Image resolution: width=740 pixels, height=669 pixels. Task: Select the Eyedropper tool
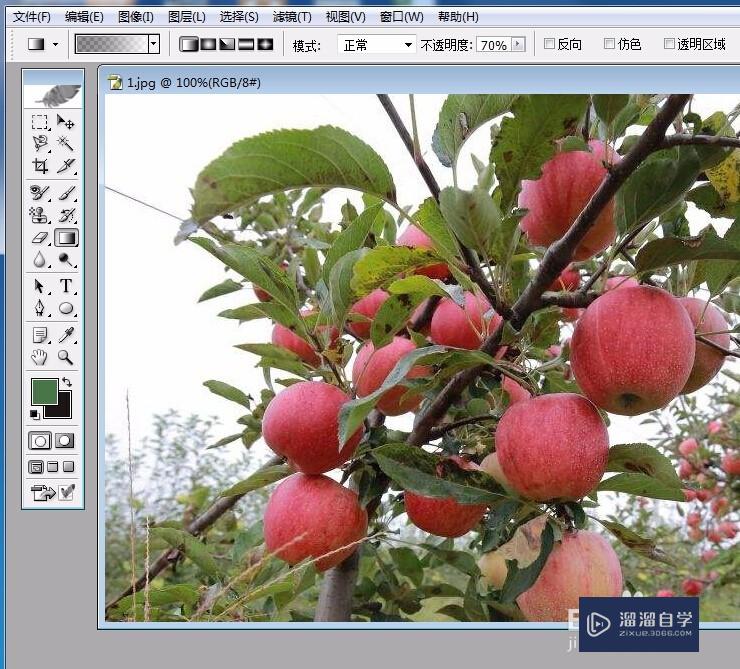coord(66,335)
